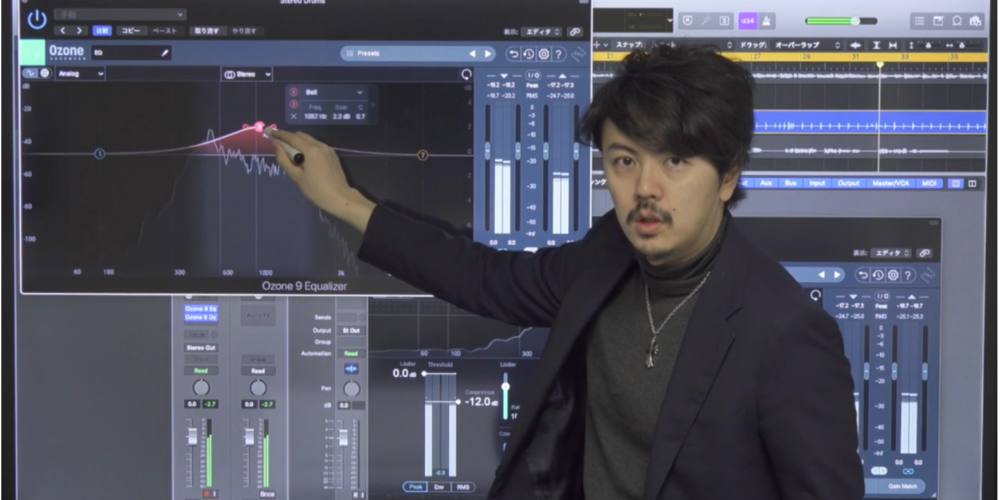The height and width of the screenshot is (500, 1000).
Task: Click the plugin link chain icon
Action: tap(575, 31)
